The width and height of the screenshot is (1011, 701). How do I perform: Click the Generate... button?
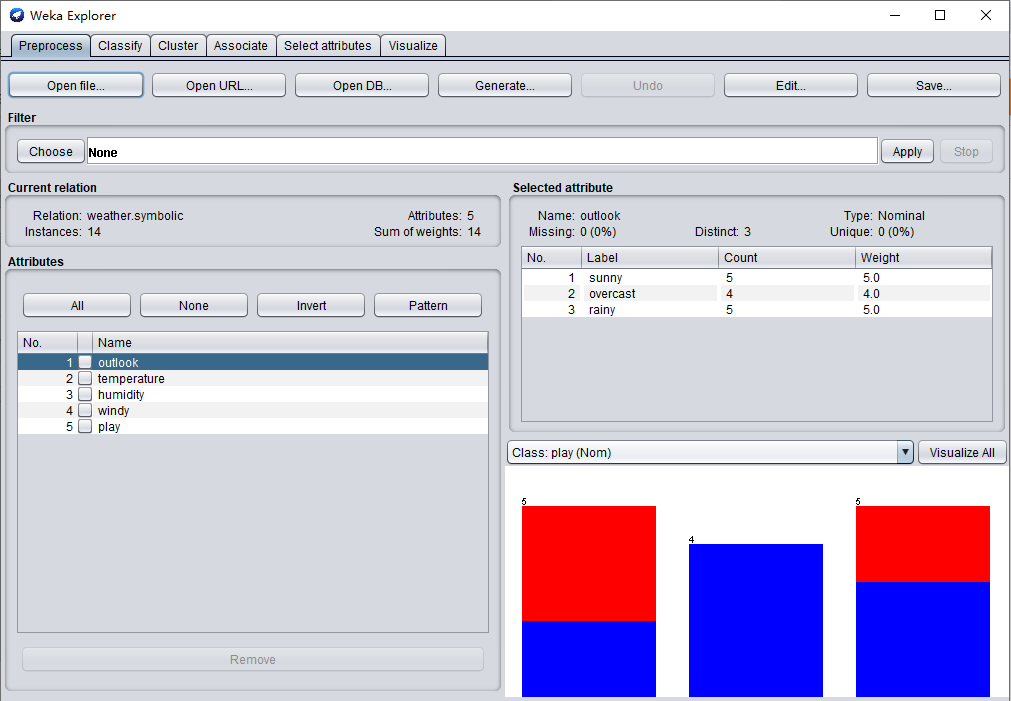click(505, 85)
